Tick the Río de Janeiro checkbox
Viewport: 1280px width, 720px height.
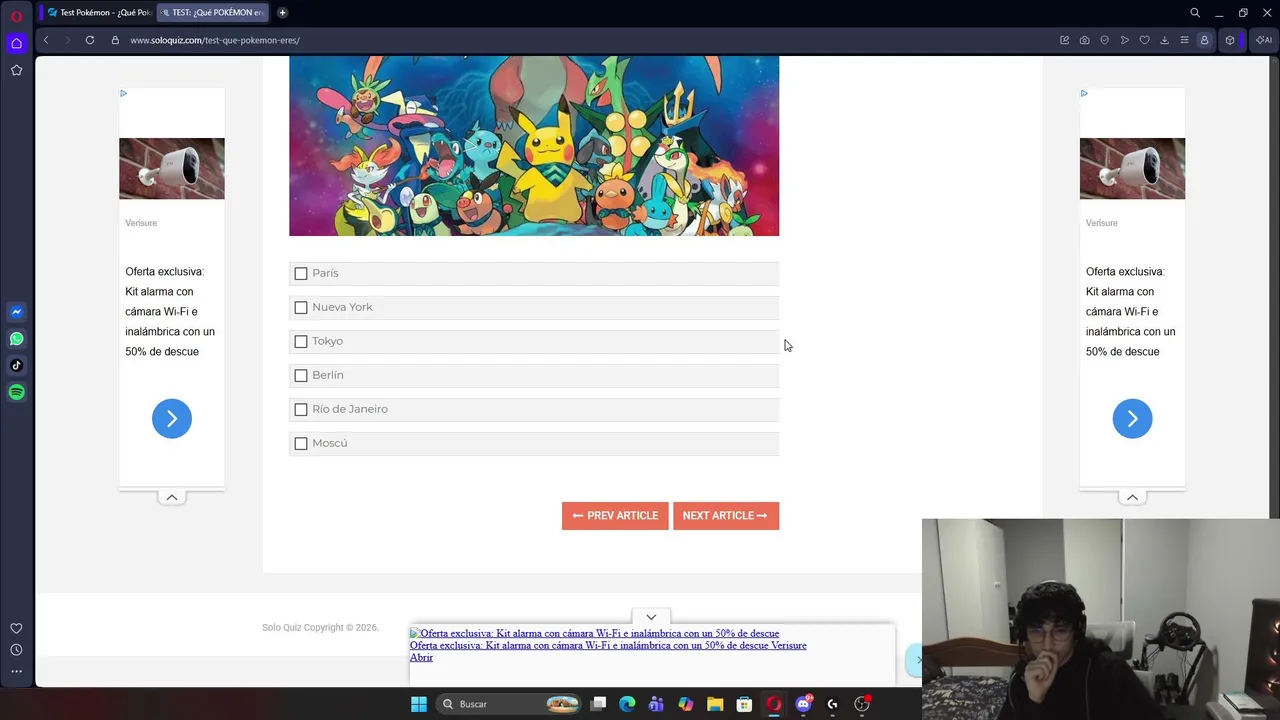pyautogui.click(x=301, y=409)
